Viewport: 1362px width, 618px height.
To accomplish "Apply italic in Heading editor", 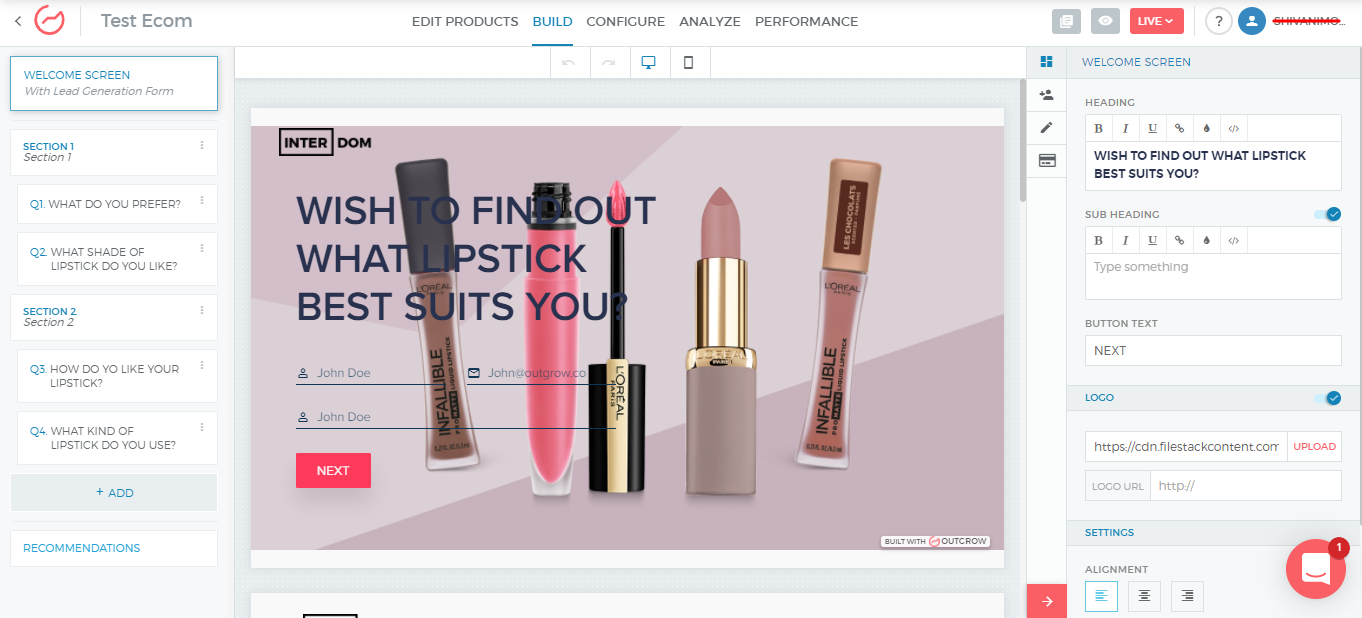I will 1126,128.
